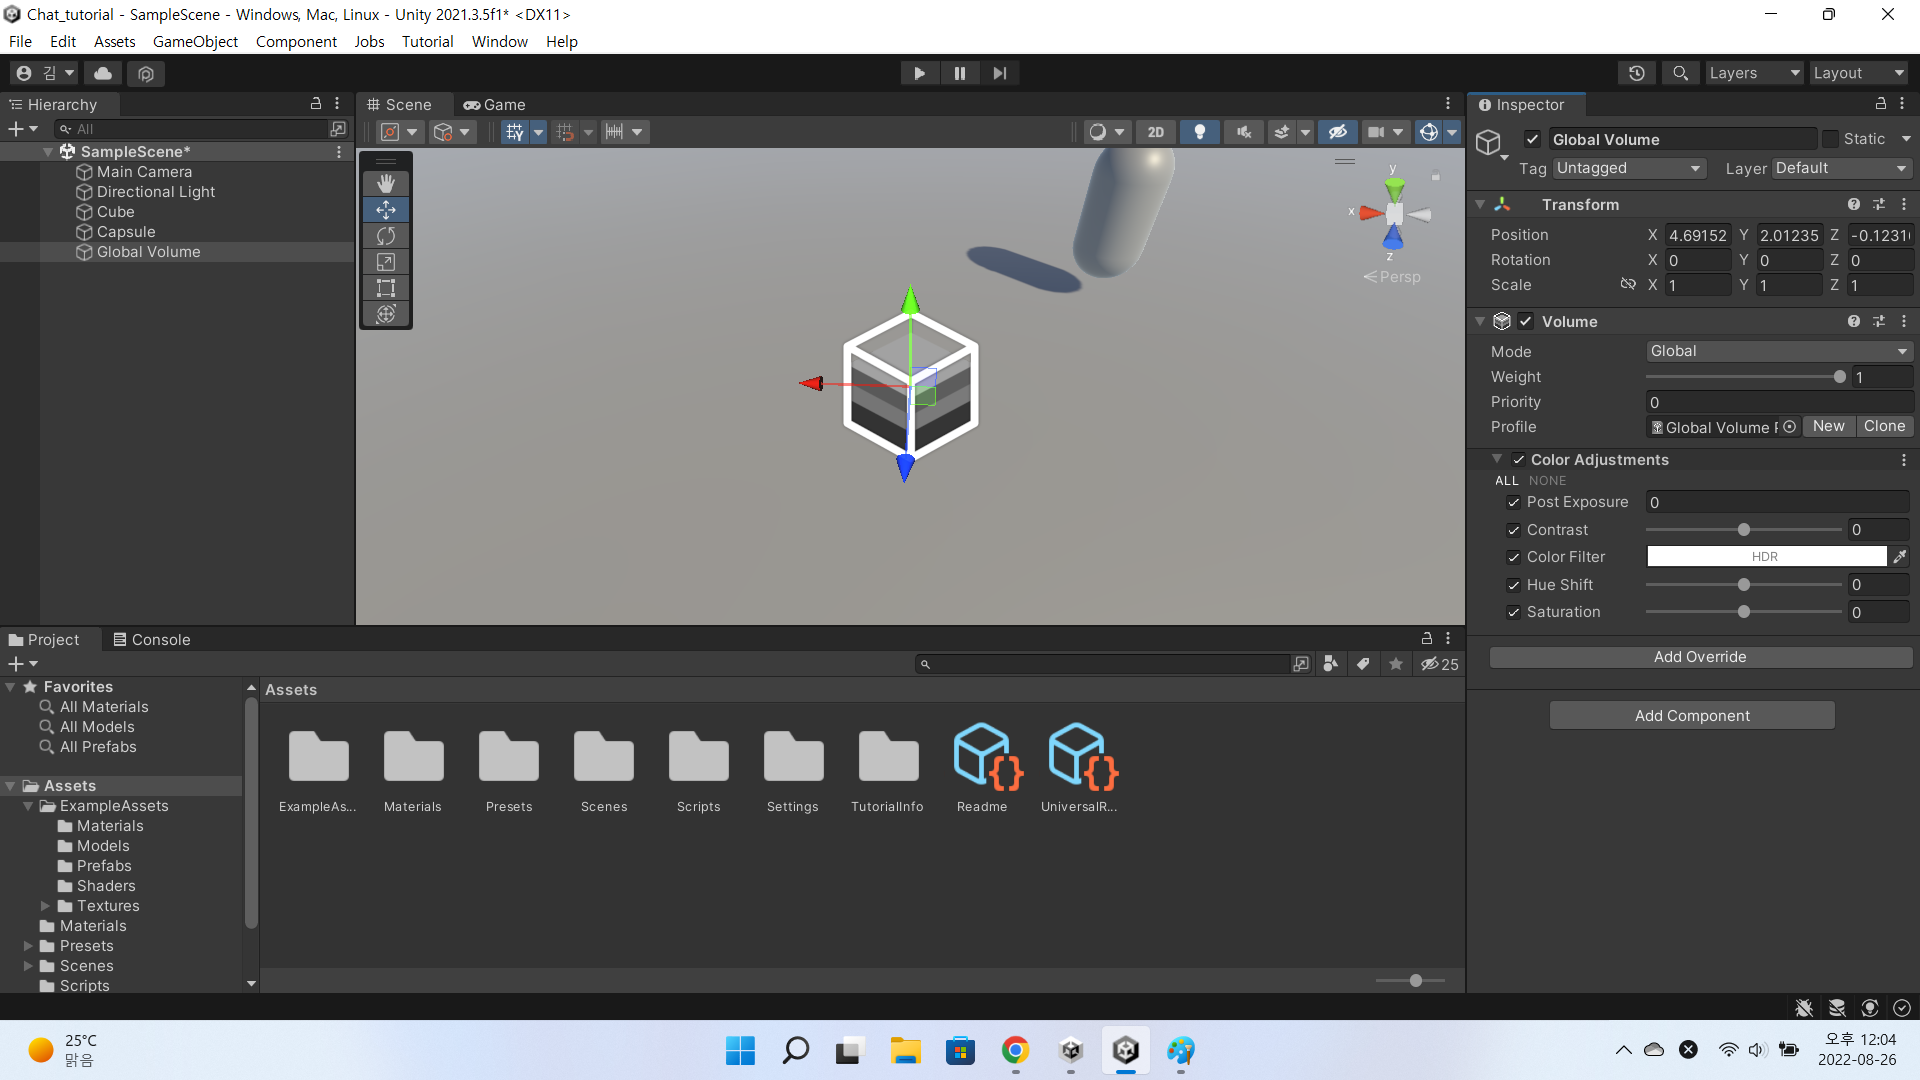Viewport: 1920px width, 1080px height.
Task: Toggle scene lighting lightbulb icon
Action: [x=1199, y=132]
